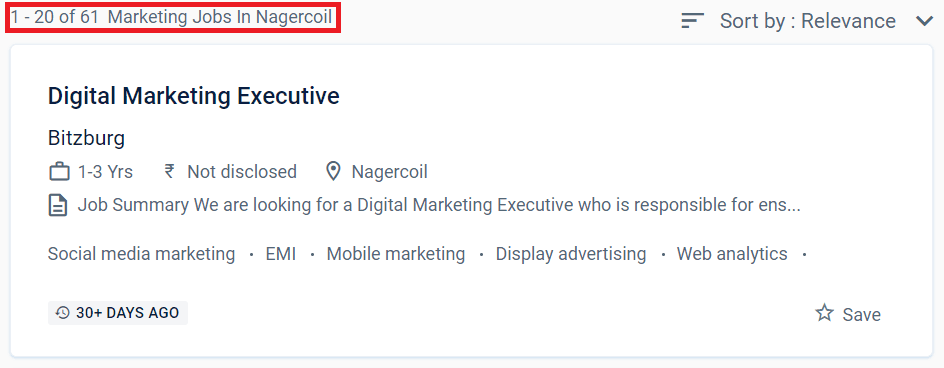Click the location pin icon
This screenshot has width=944, height=368.
(333, 172)
